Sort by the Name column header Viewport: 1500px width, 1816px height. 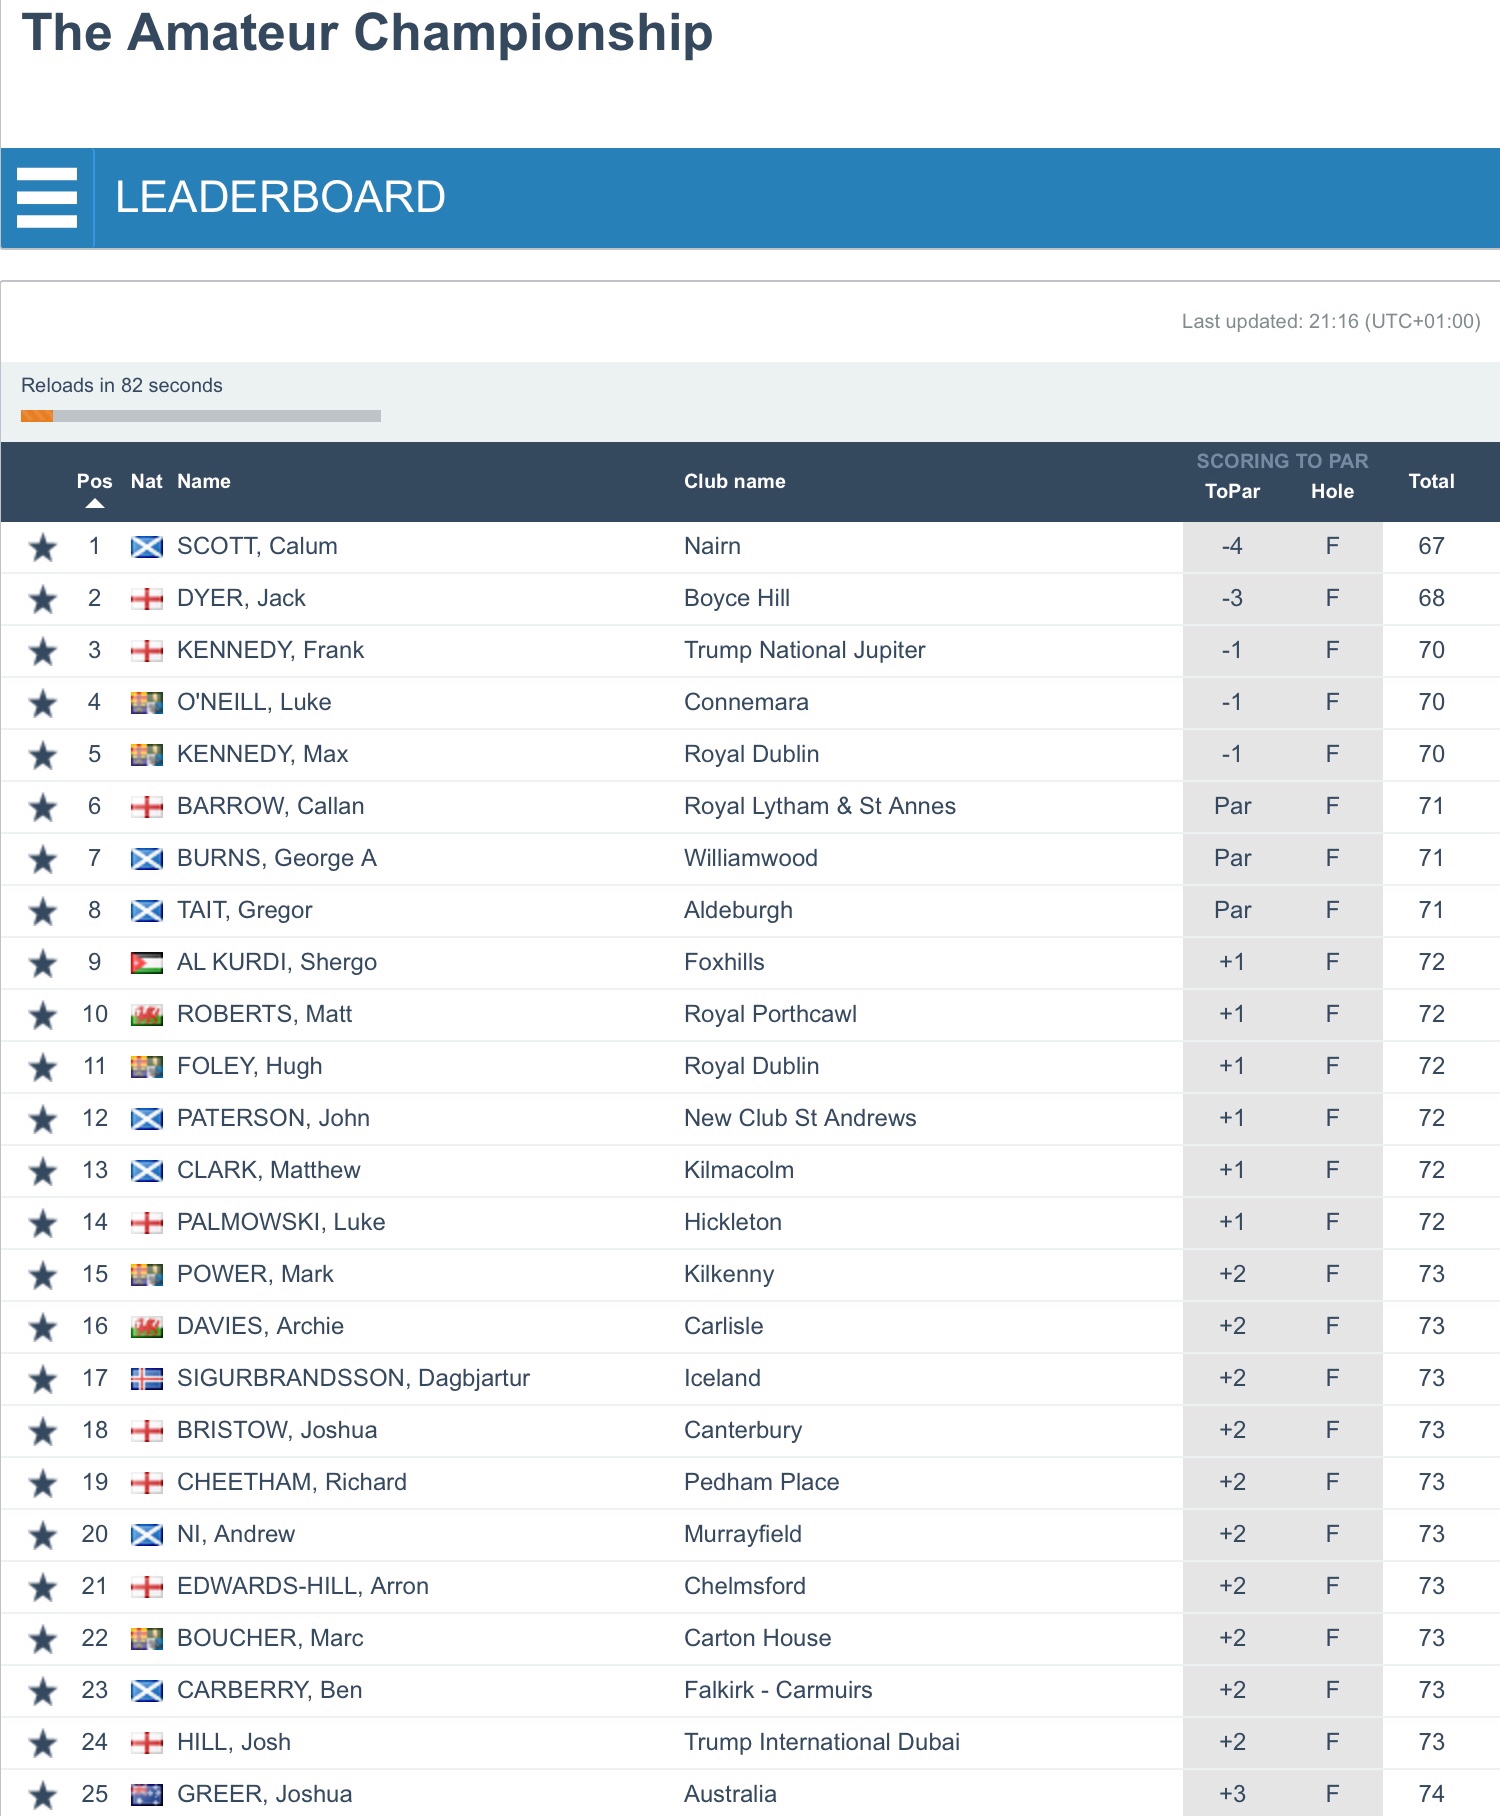(x=204, y=482)
